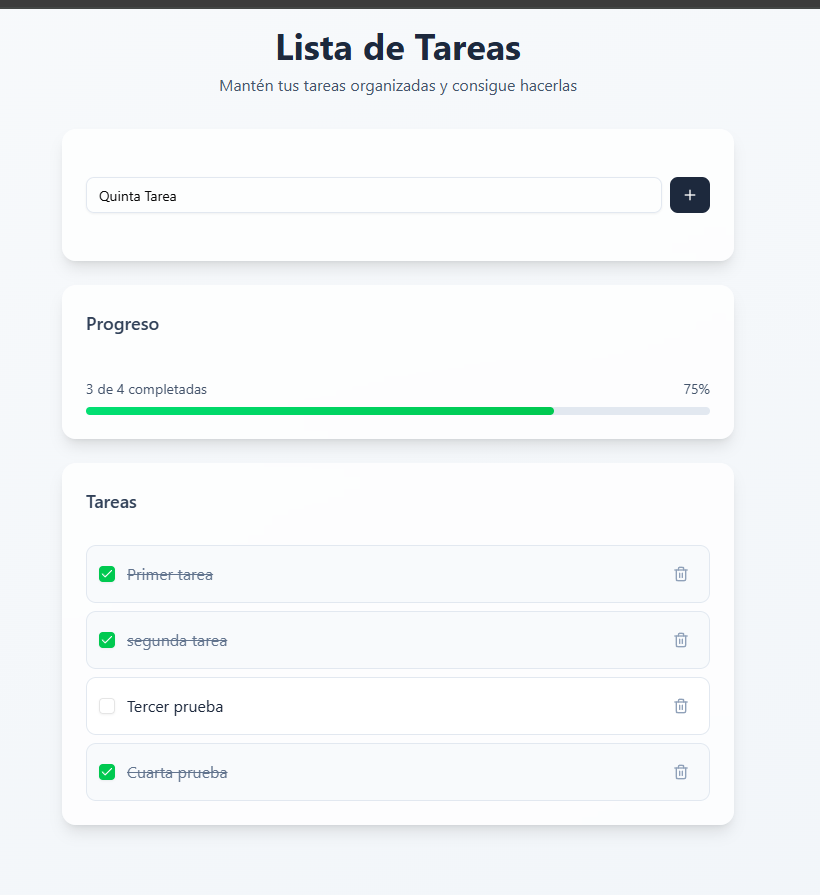Click the 75% progress percentage label
Screen dimensions: 820x895
pyautogui.click(x=696, y=389)
